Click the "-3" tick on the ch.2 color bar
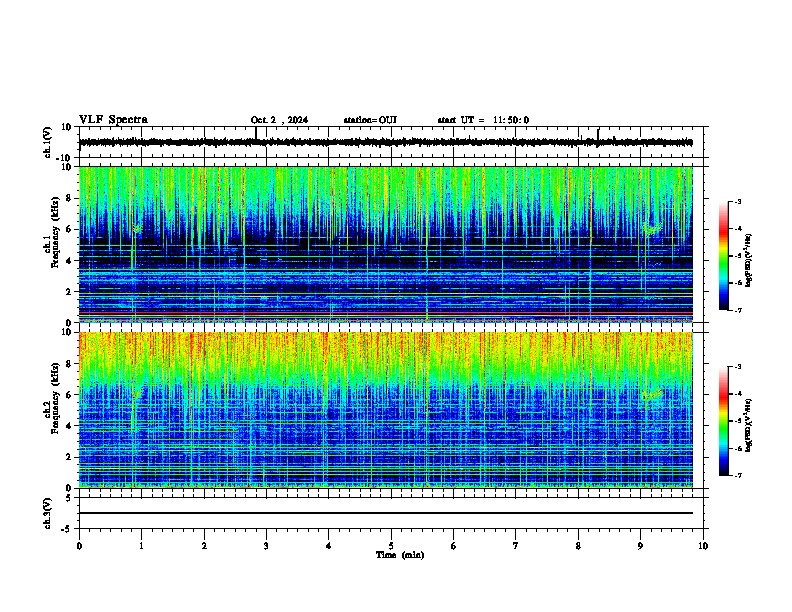 point(737,367)
